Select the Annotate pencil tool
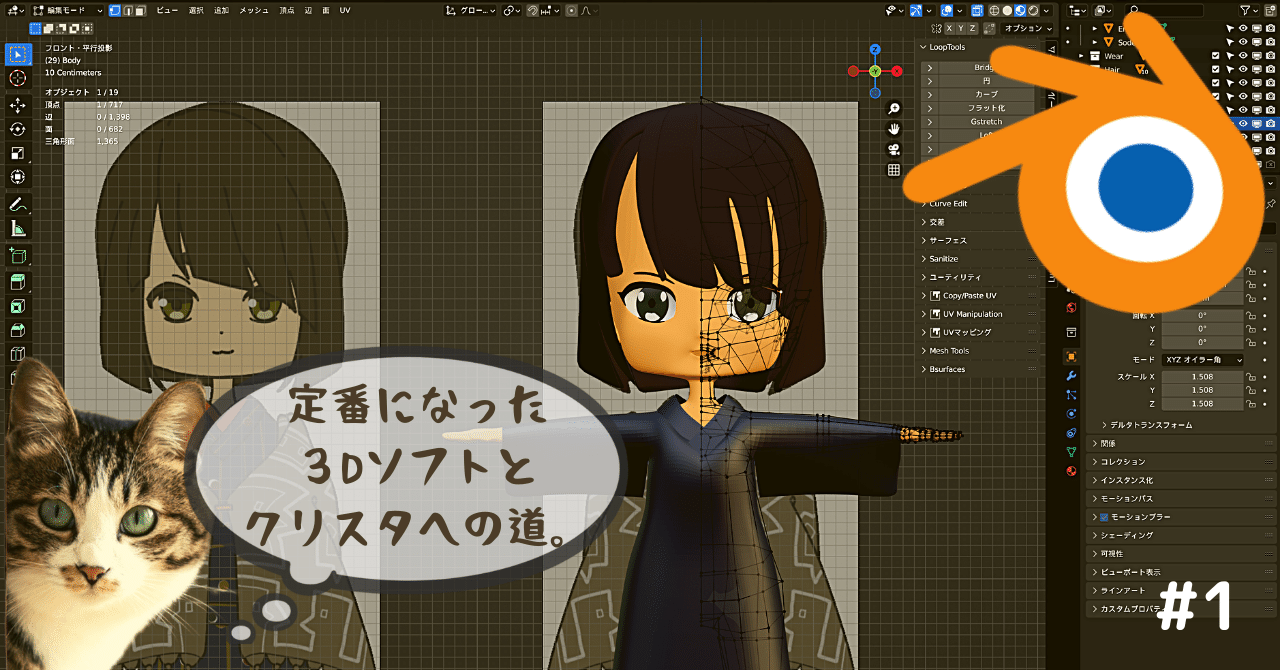1280x670 pixels. click(17, 204)
